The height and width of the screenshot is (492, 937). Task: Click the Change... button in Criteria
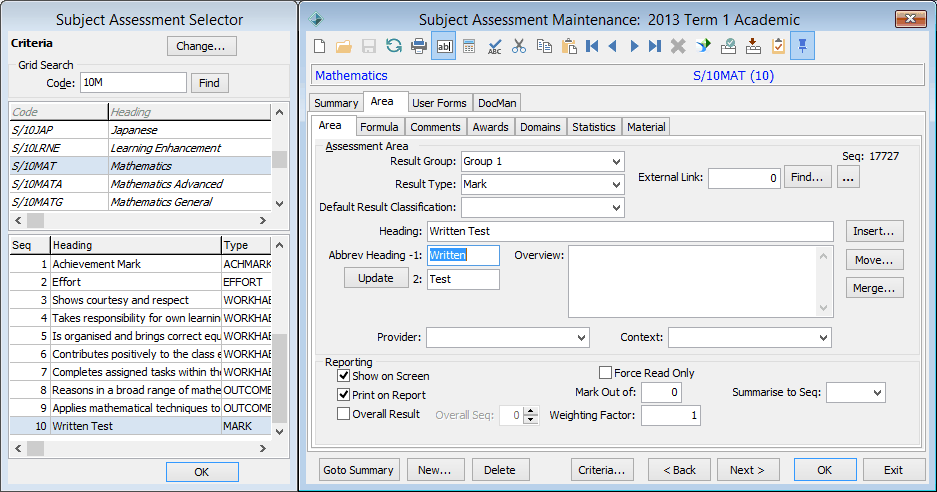pyautogui.click(x=201, y=46)
